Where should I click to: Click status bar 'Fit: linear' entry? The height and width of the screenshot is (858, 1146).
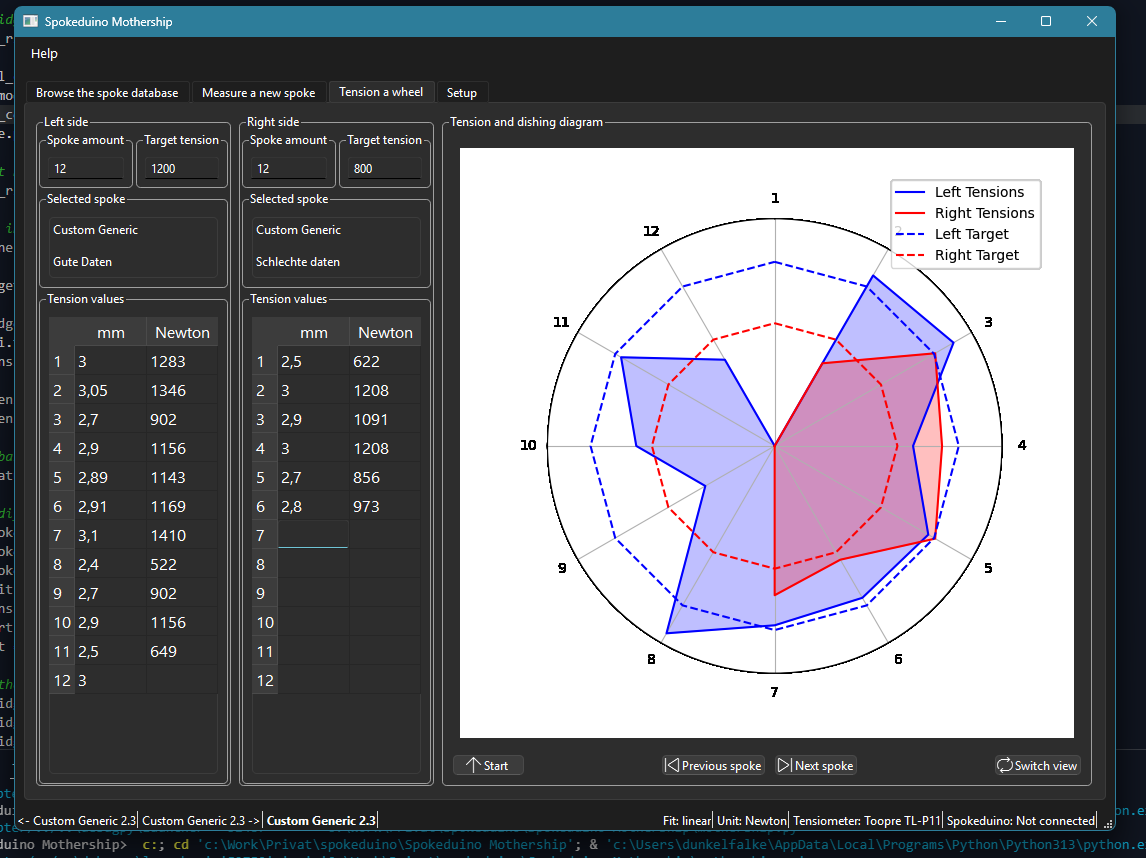coord(687,821)
